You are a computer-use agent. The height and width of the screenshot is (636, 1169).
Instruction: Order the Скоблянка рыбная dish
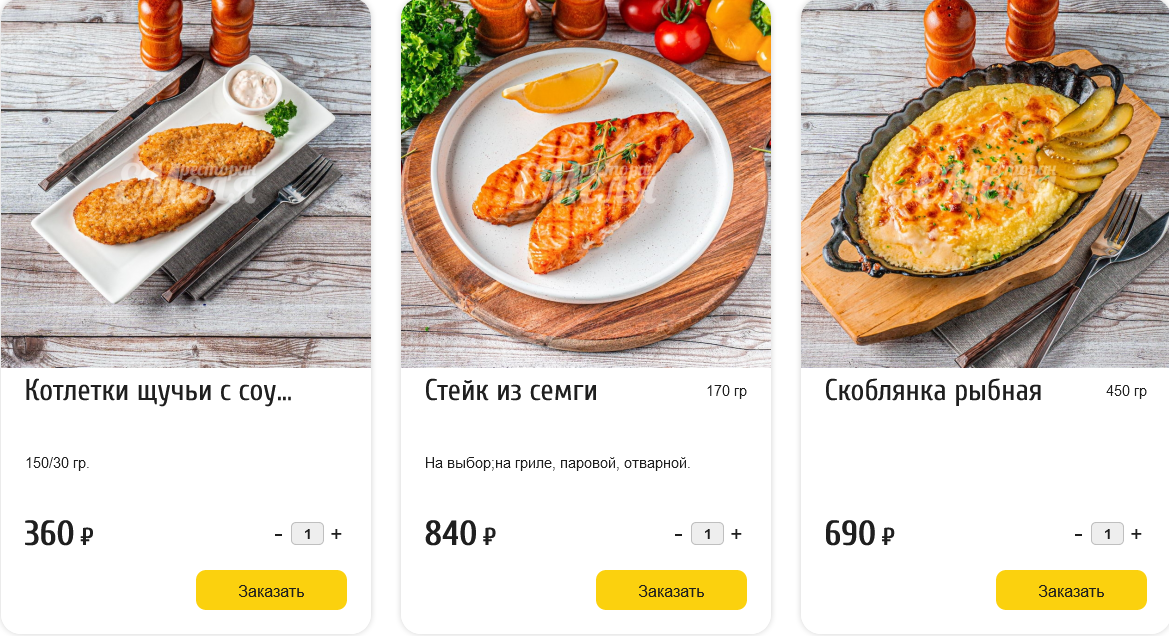click(x=1071, y=591)
